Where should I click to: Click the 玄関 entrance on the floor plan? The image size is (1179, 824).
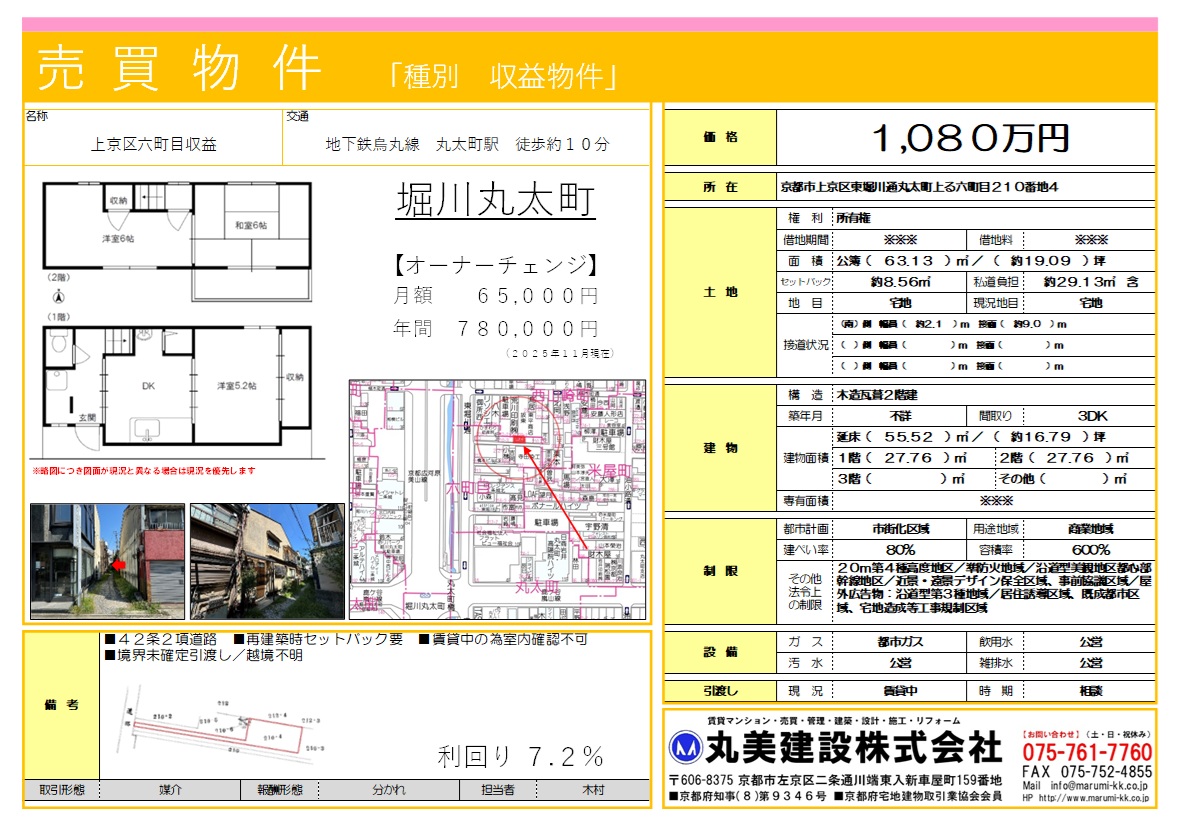pos(88,418)
